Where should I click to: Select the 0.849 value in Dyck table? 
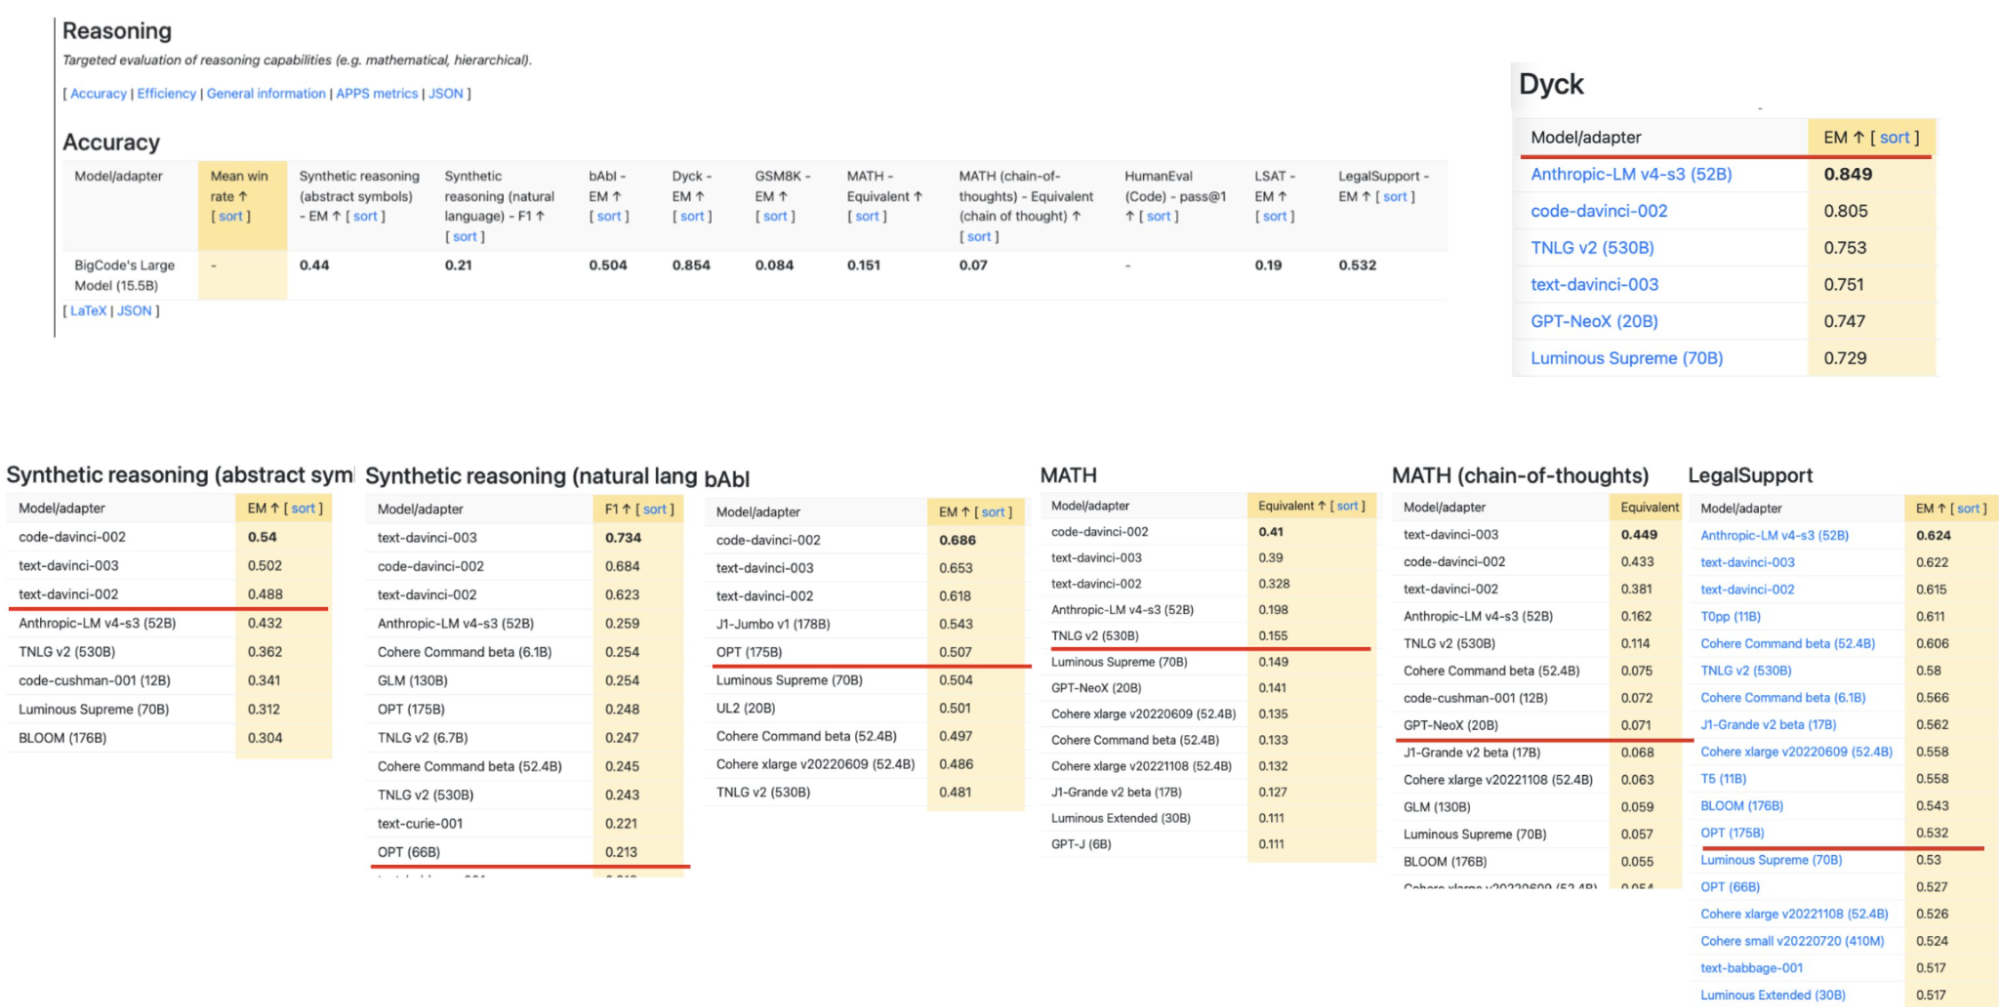tap(1847, 174)
